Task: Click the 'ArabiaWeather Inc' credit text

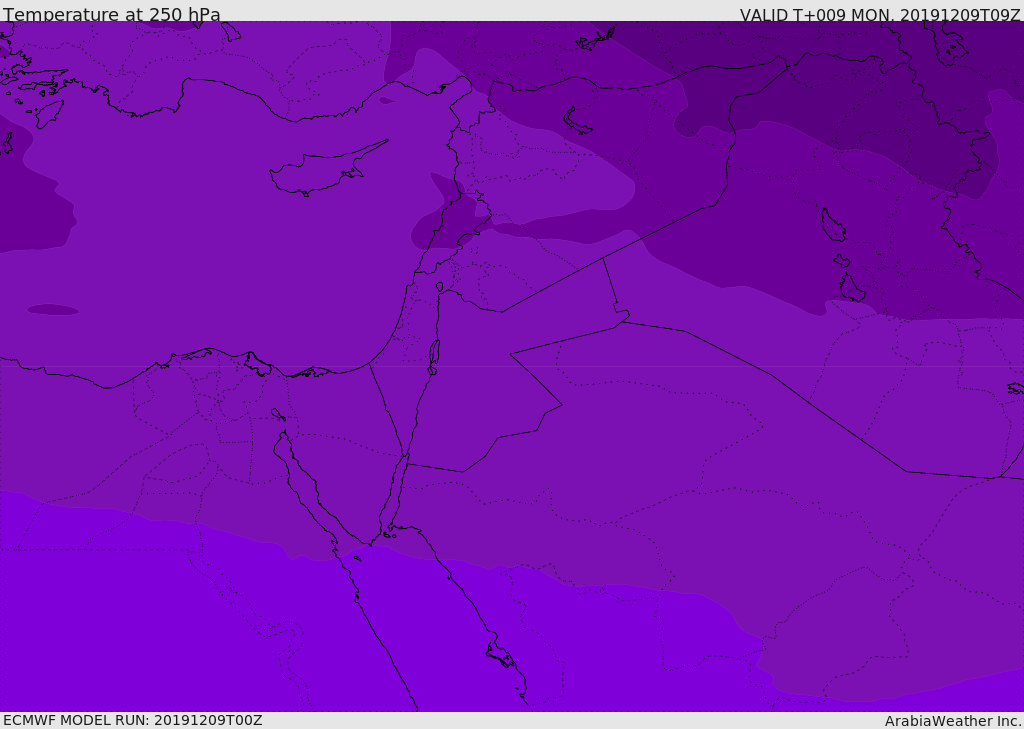Action: 953,721
